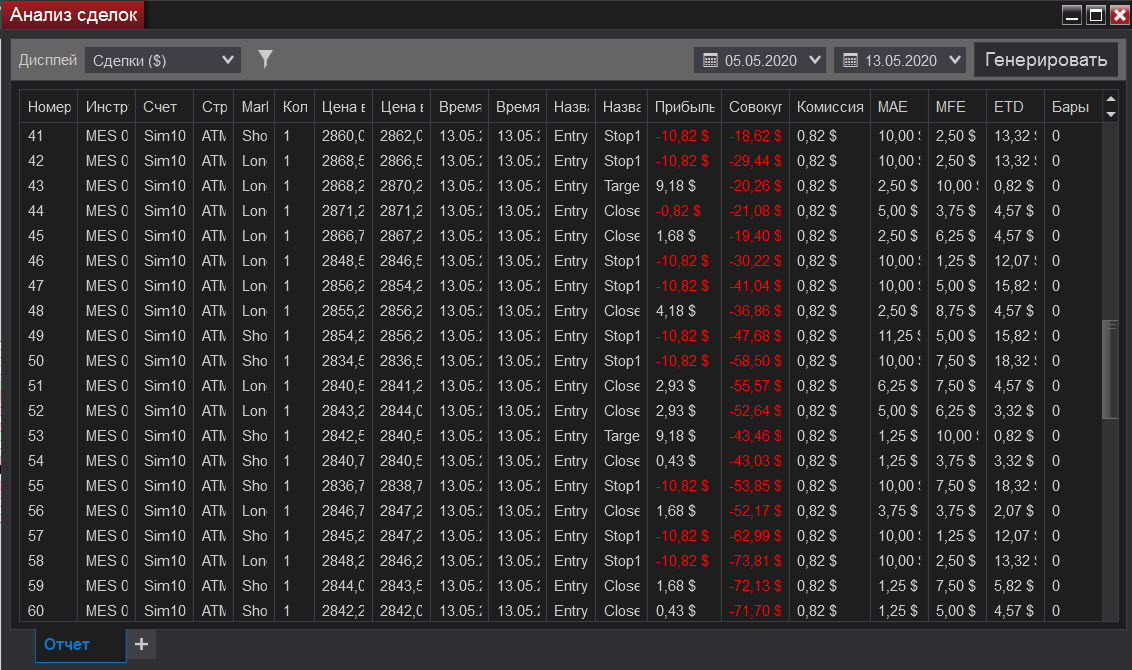Click ETD cell 15,82 $ in row 47
This screenshot has height=670, width=1132.
(x=1015, y=286)
